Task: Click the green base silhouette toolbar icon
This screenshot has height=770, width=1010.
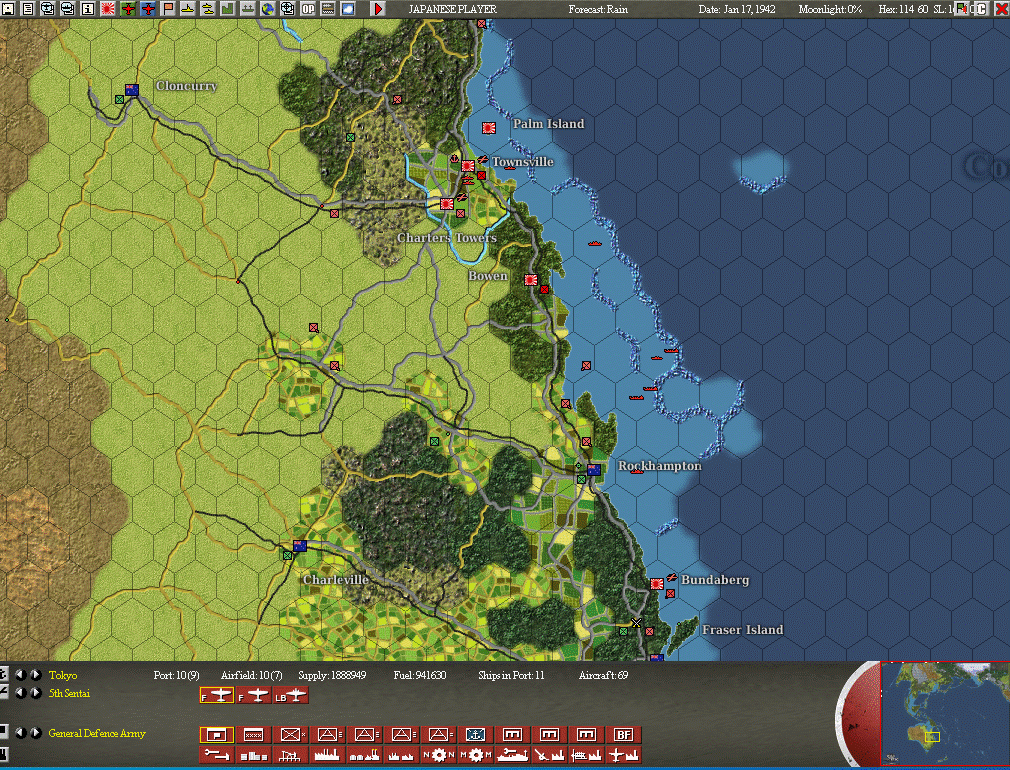Action: [227, 9]
